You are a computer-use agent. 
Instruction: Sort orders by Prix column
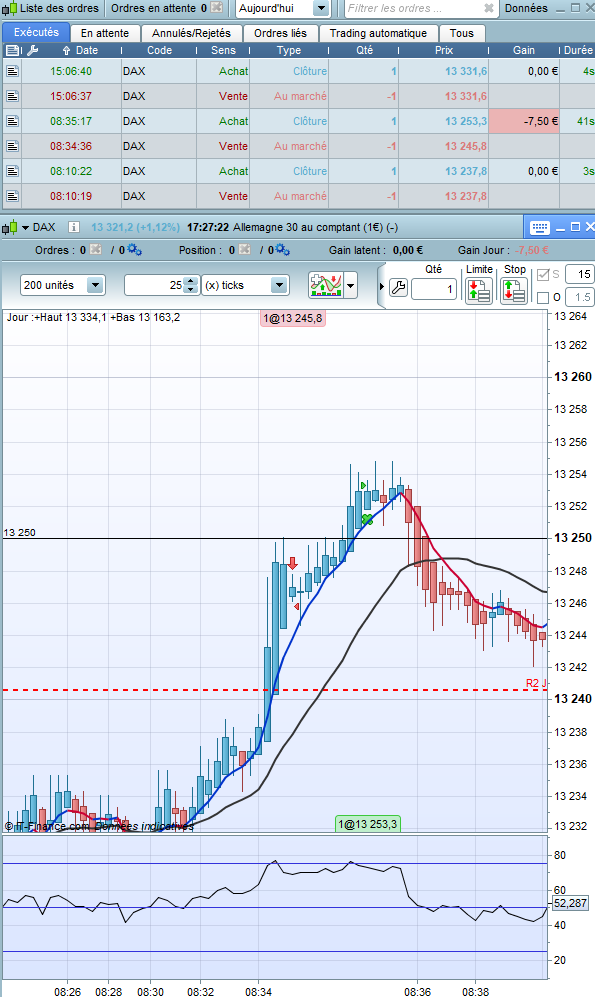444,50
